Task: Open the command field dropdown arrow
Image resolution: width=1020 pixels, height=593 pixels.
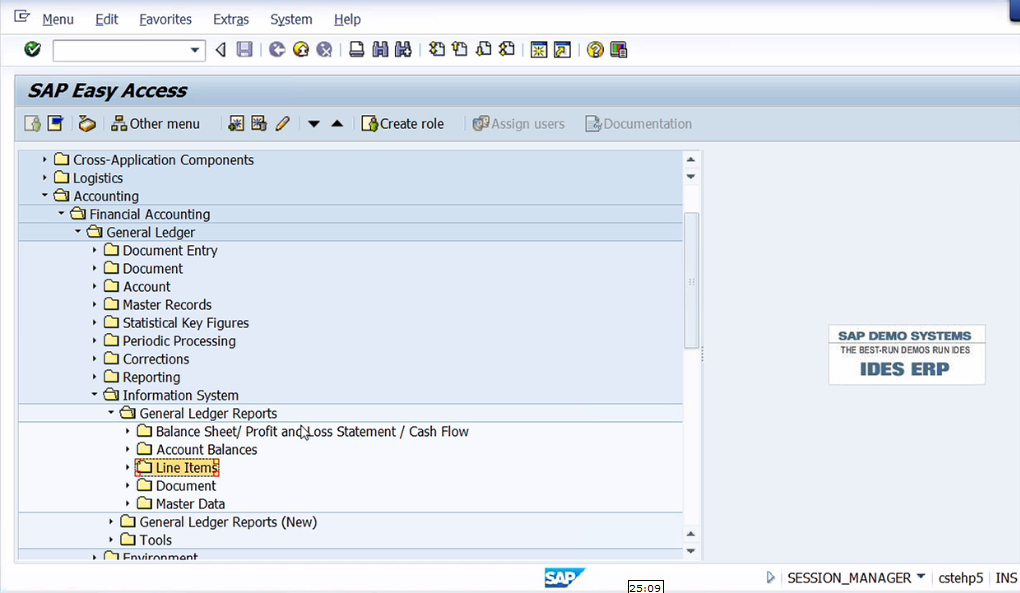Action: click(x=195, y=50)
